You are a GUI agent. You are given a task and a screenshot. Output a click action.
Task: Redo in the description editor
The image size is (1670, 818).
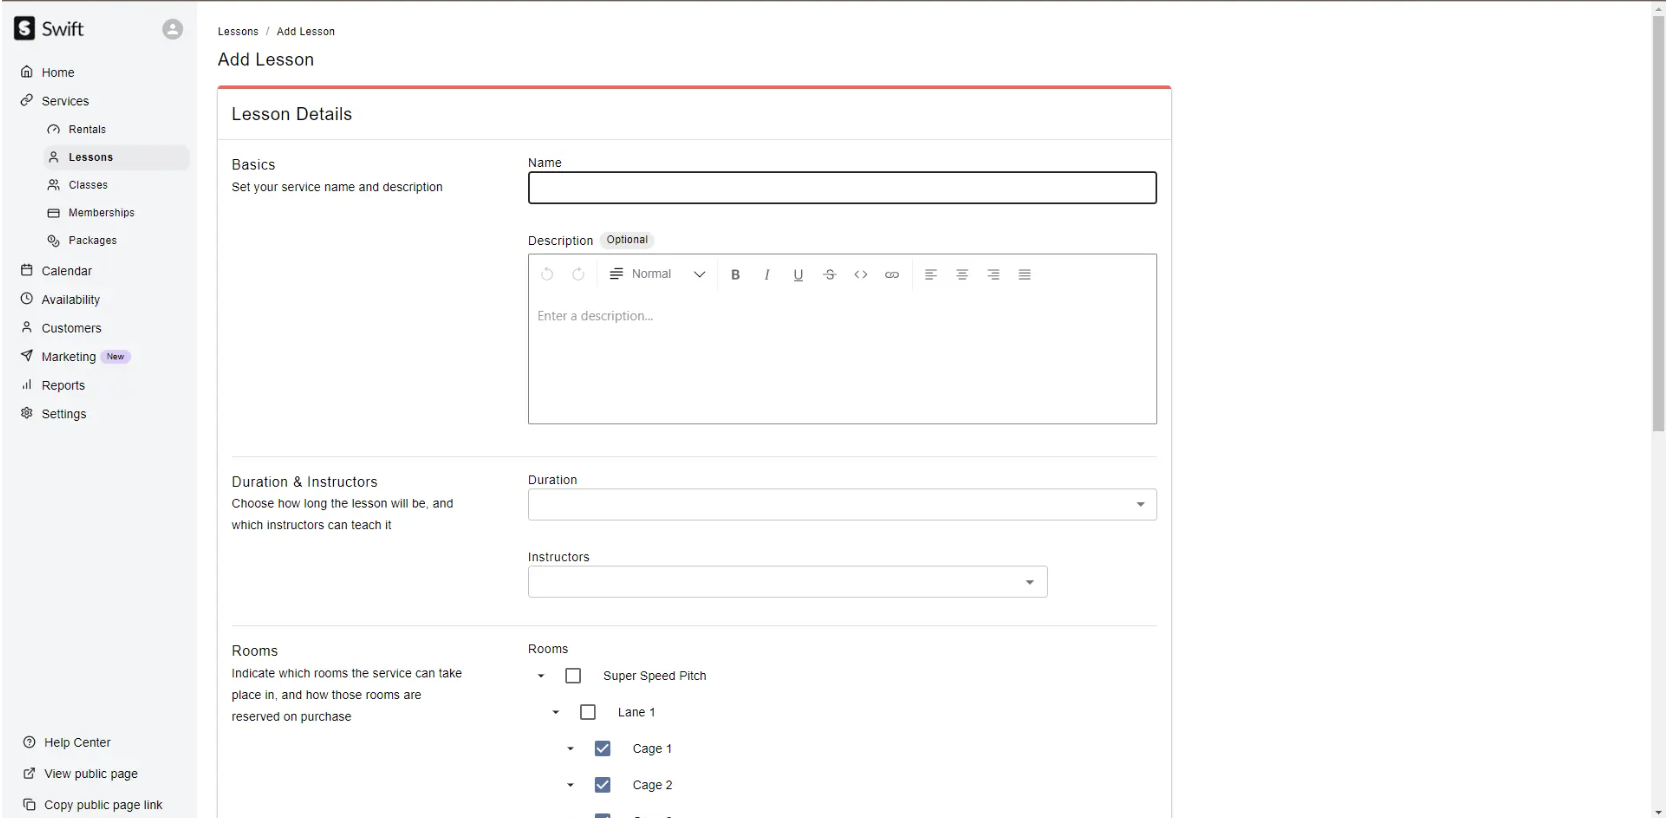pos(578,274)
